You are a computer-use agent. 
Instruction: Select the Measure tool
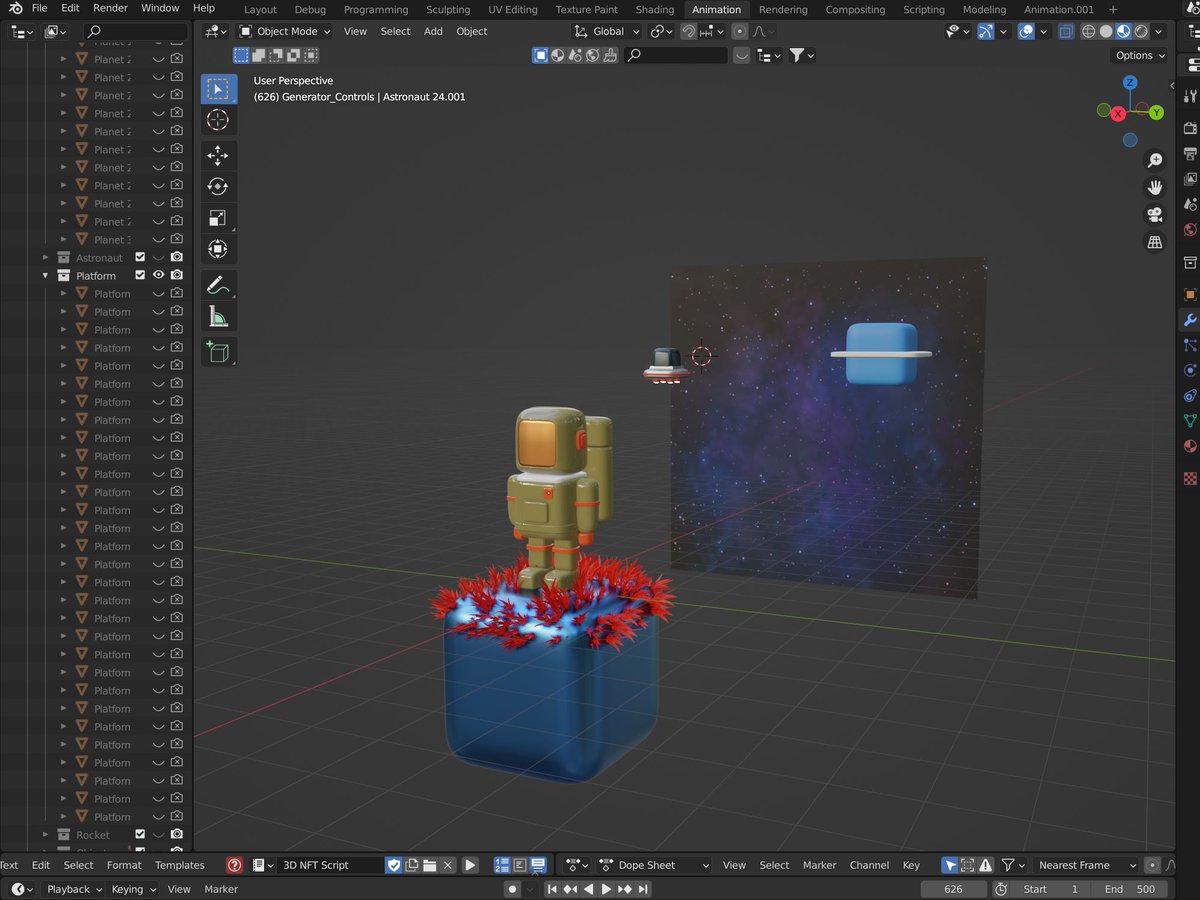(218, 315)
